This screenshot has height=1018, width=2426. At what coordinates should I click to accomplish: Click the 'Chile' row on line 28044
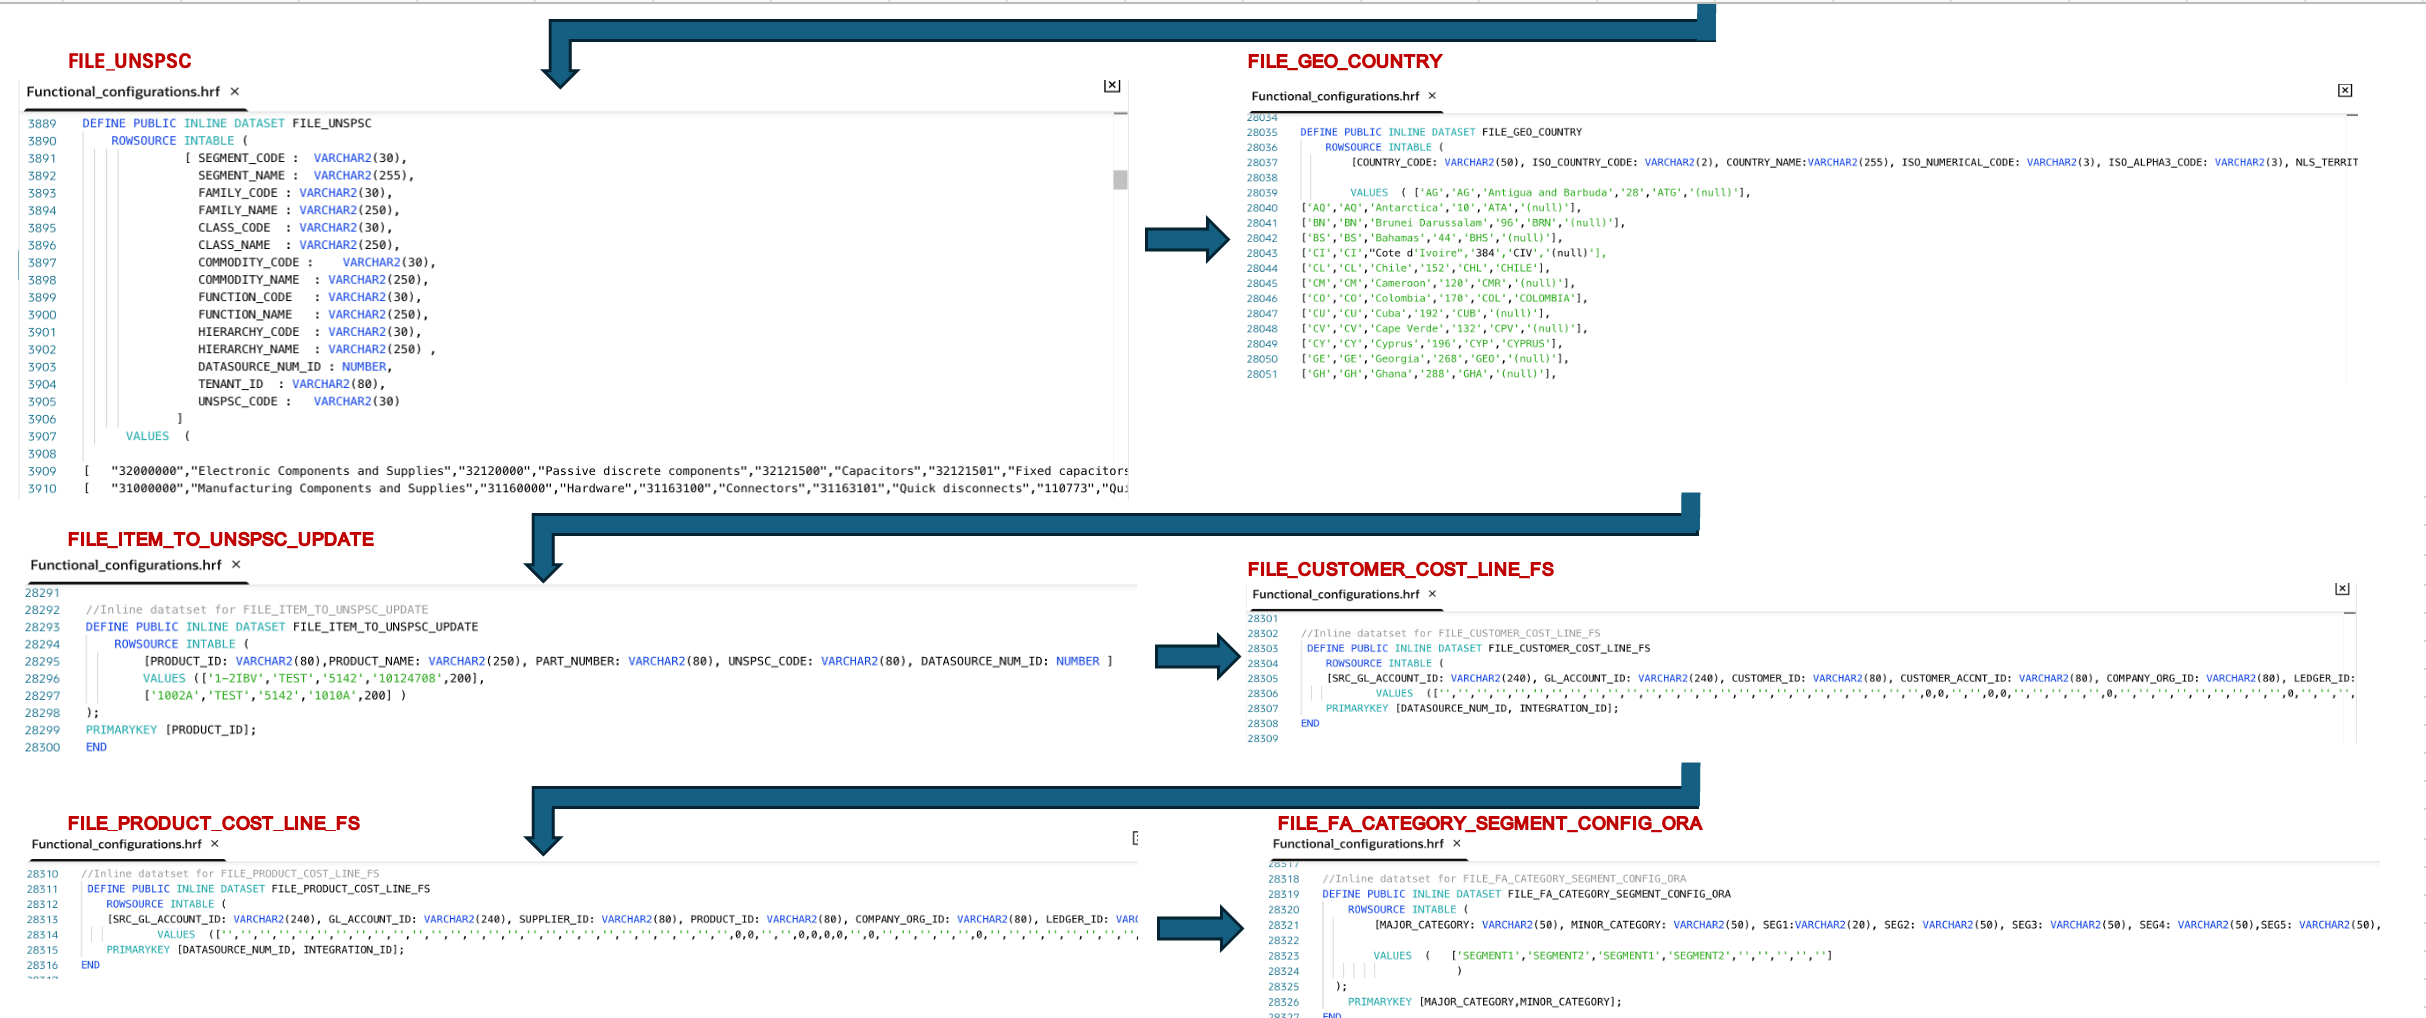[1425, 268]
